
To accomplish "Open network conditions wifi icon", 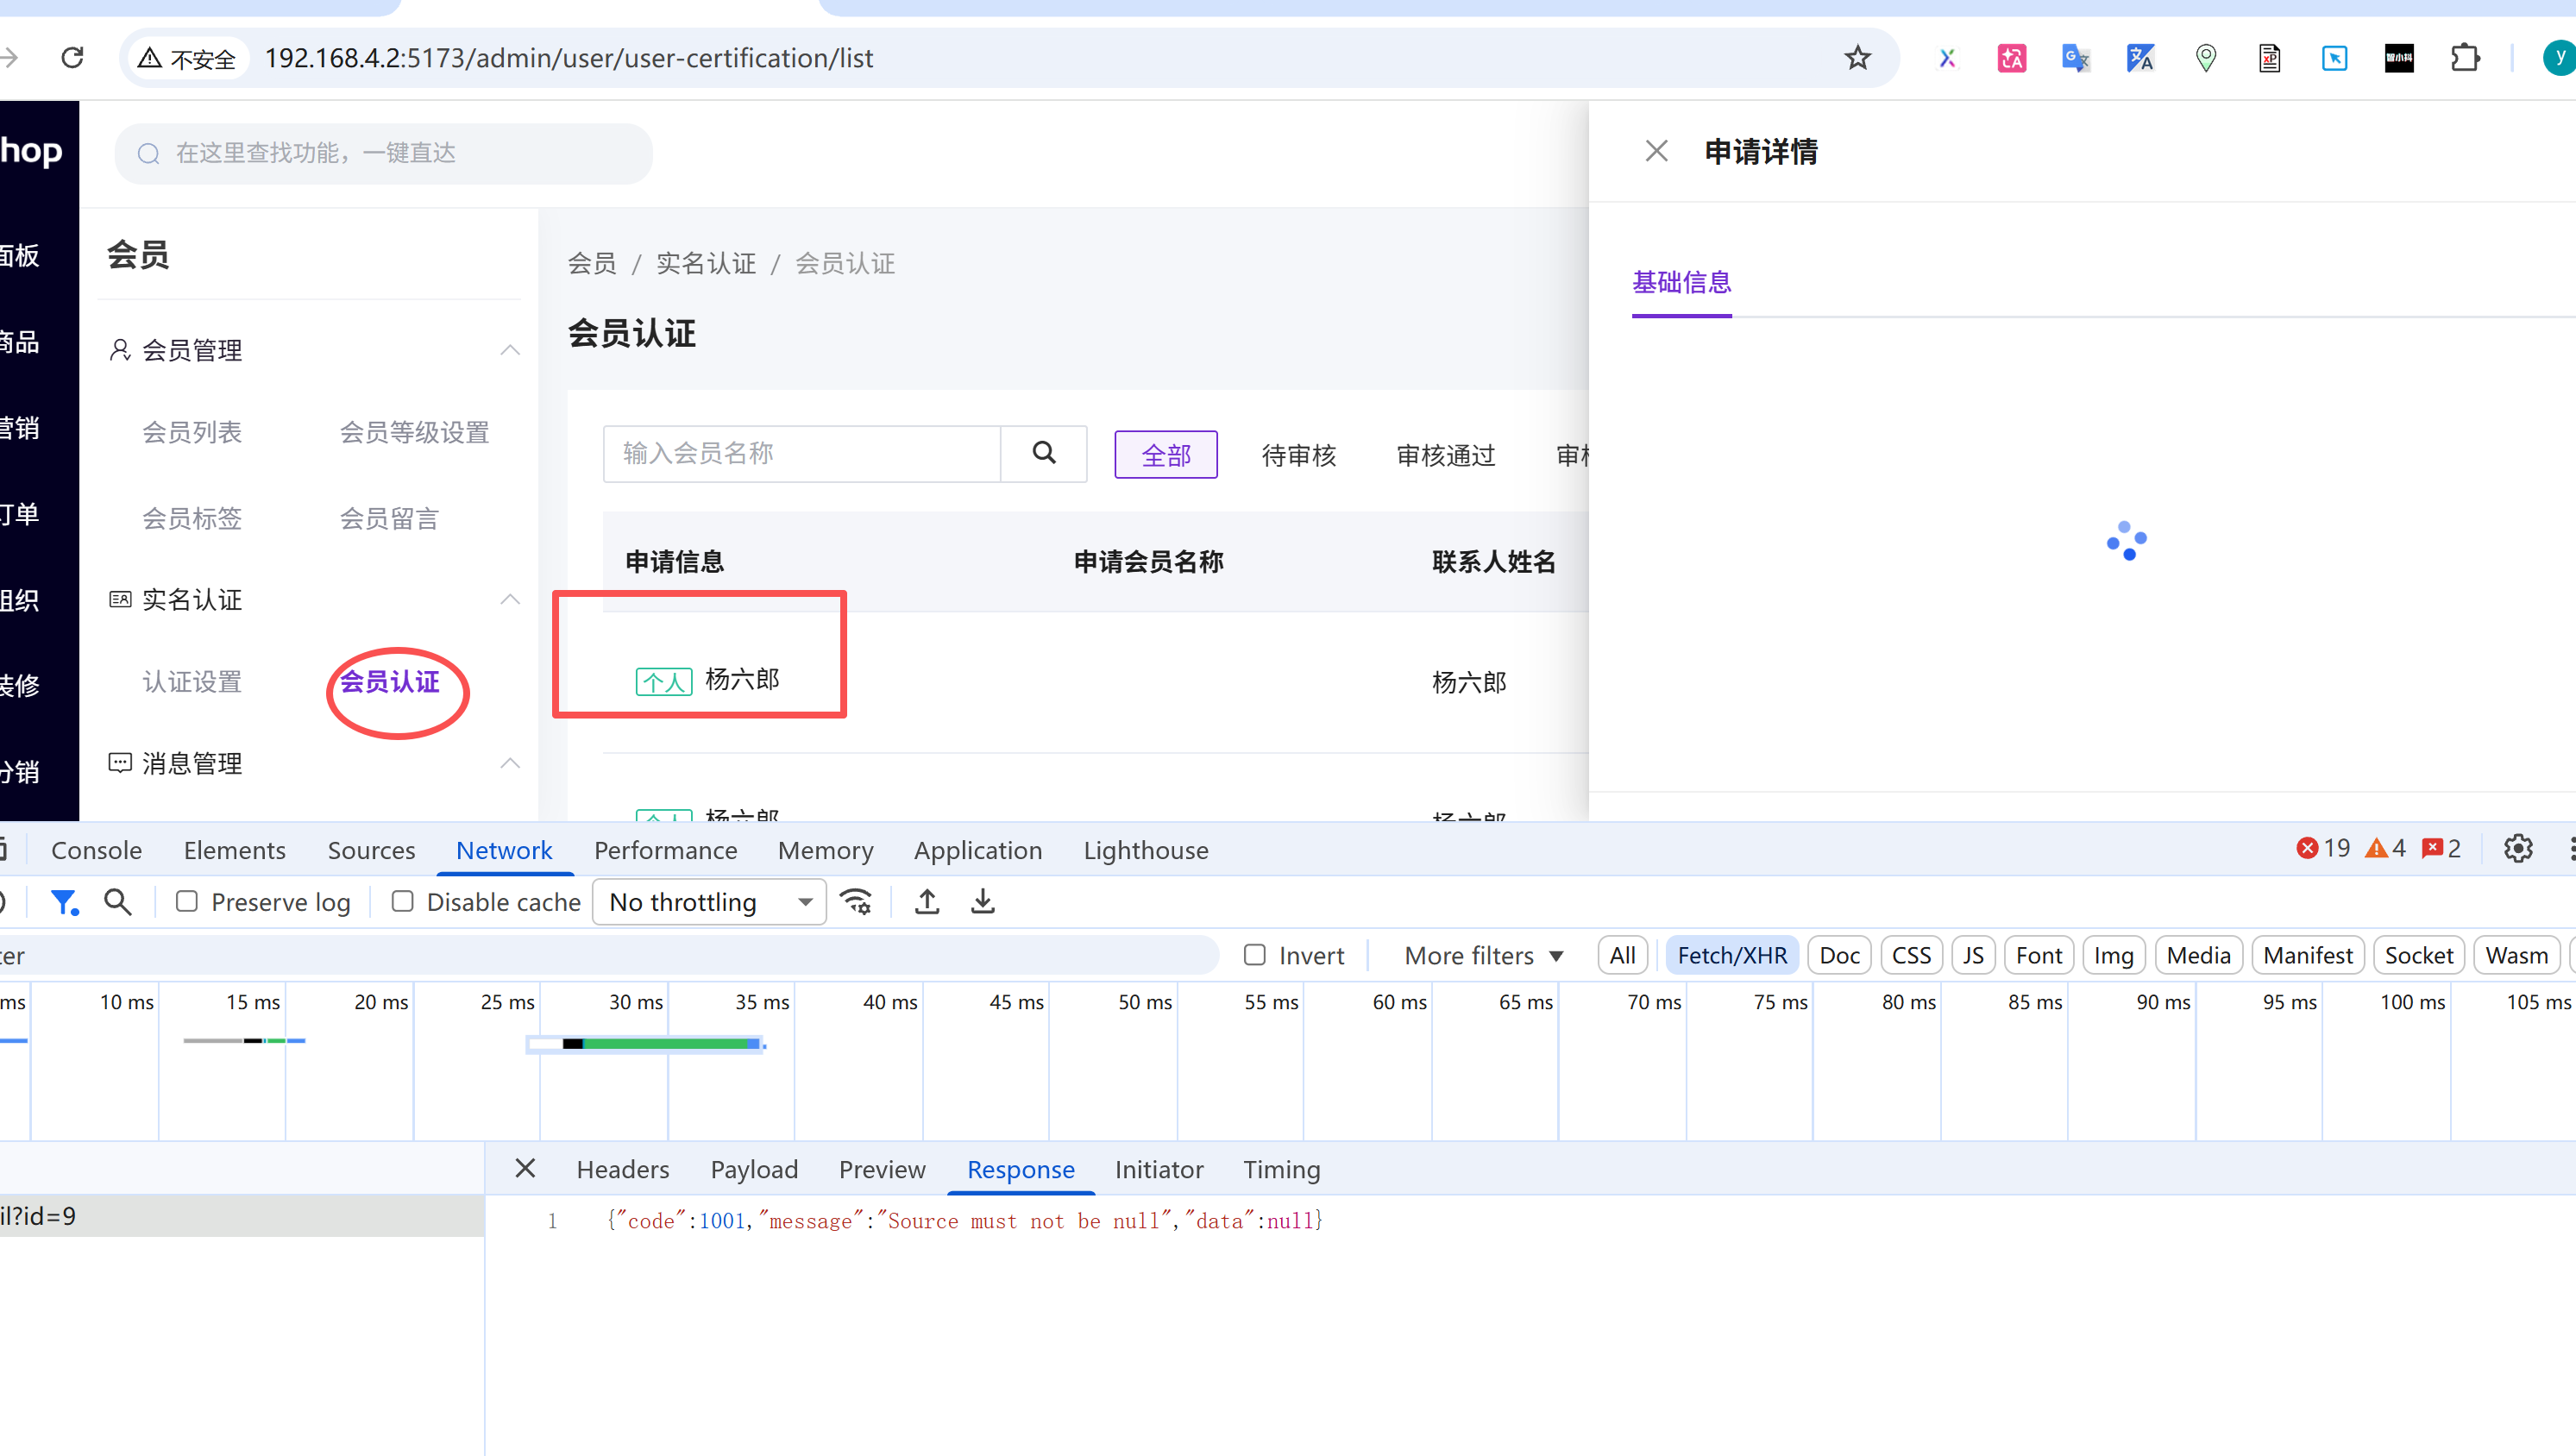I will (x=856, y=902).
